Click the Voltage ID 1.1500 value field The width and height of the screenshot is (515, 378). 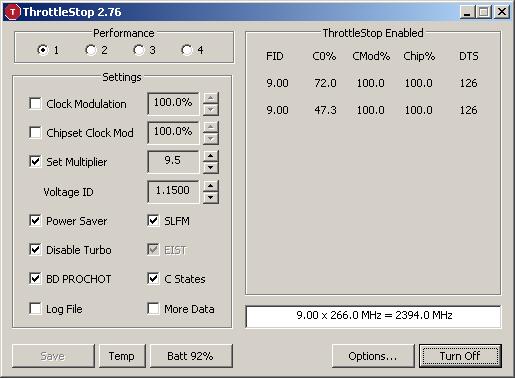coord(173,192)
